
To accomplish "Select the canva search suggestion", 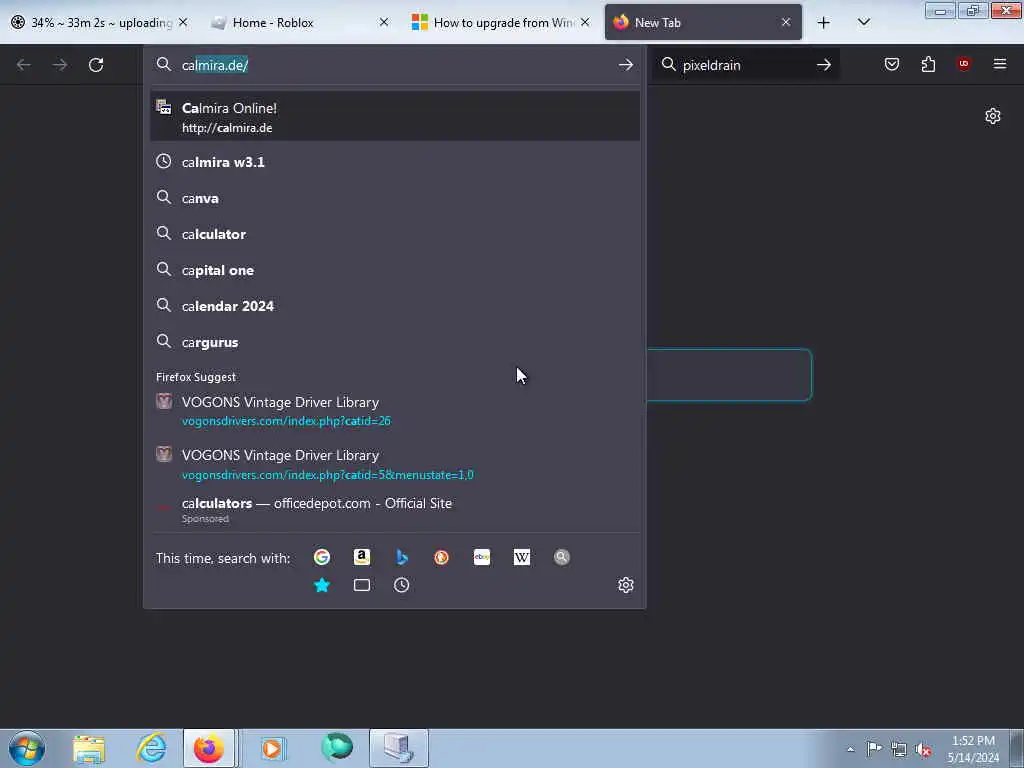I will (395, 198).
